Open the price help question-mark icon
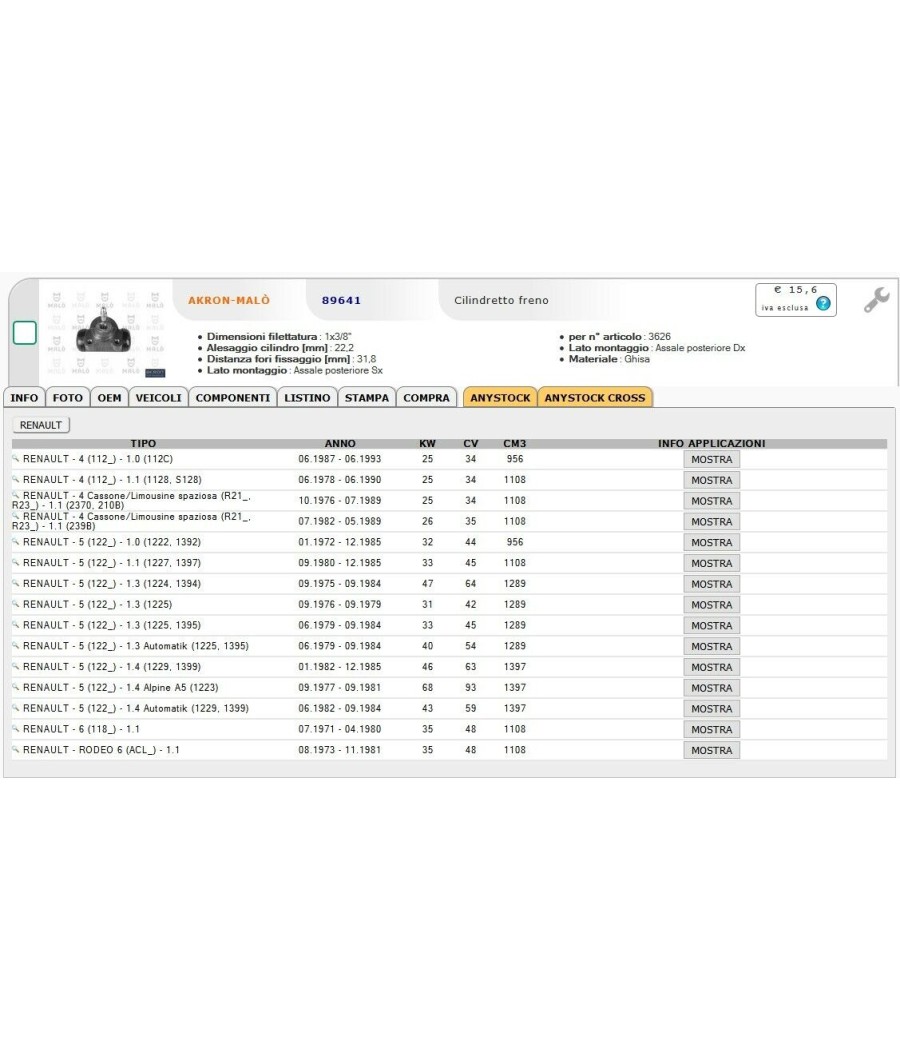The image size is (900, 1050). click(x=823, y=303)
